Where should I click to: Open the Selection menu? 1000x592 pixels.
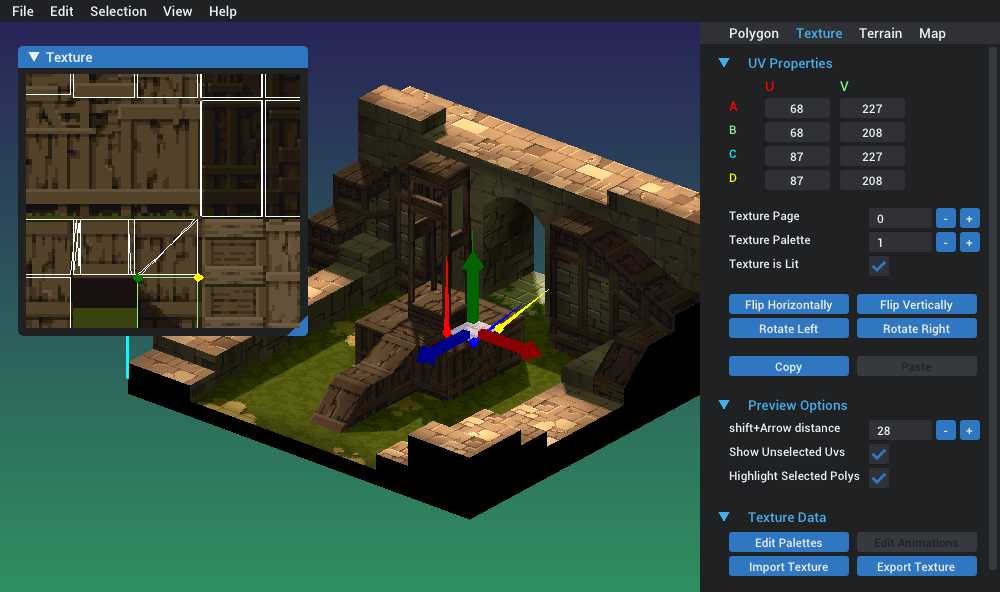click(x=118, y=11)
